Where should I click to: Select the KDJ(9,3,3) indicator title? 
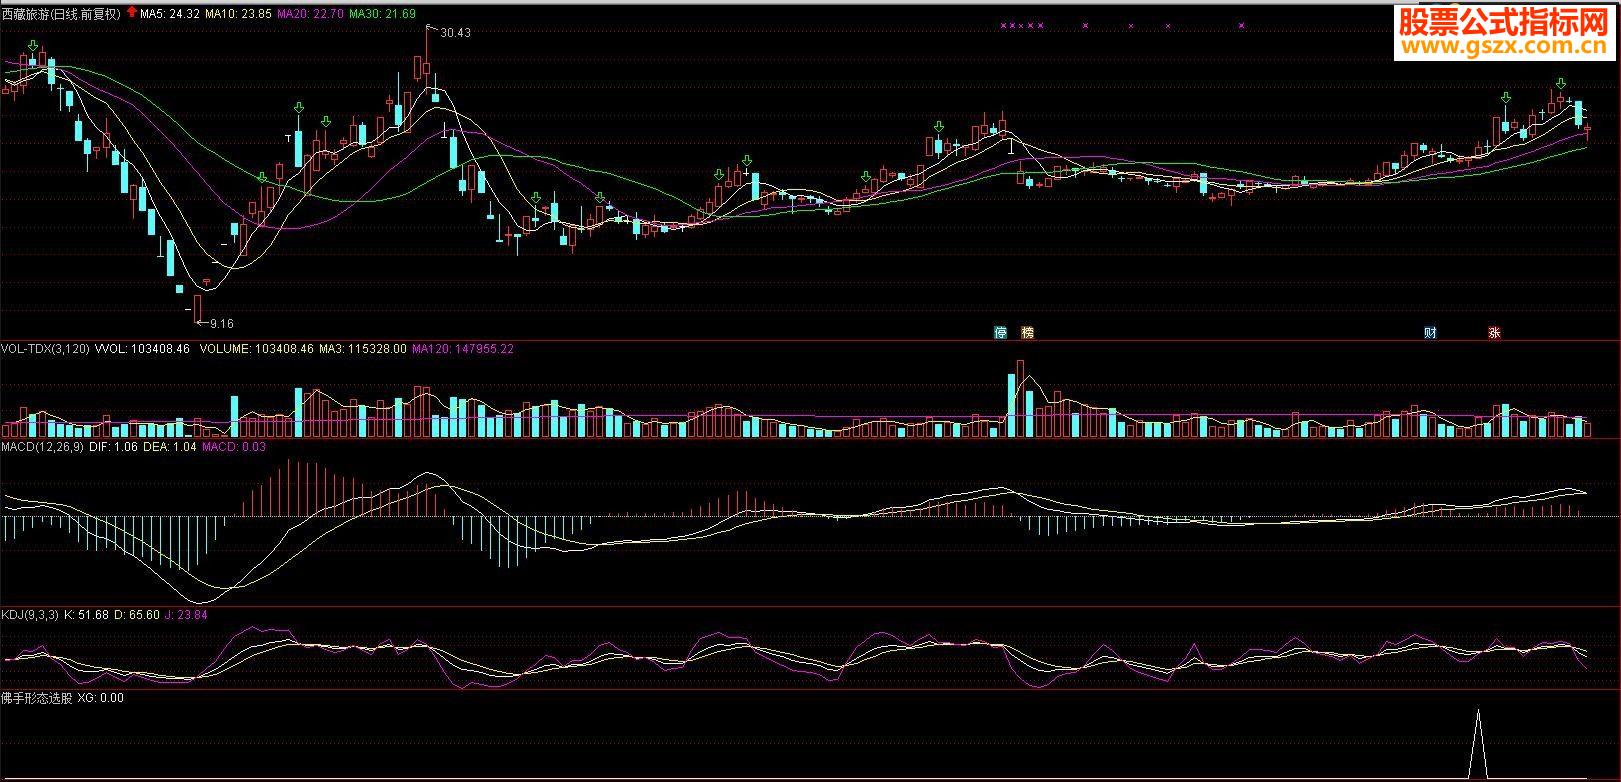pos(31,615)
